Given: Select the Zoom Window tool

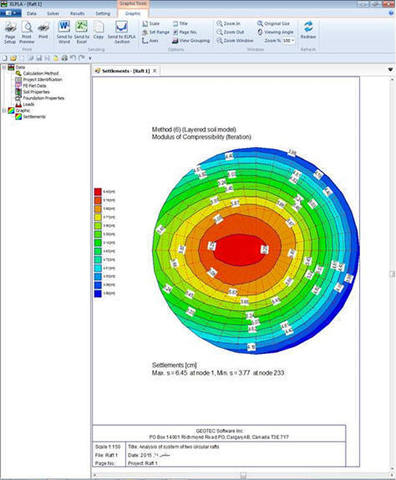Looking at the screenshot, I should (x=235, y=40).
